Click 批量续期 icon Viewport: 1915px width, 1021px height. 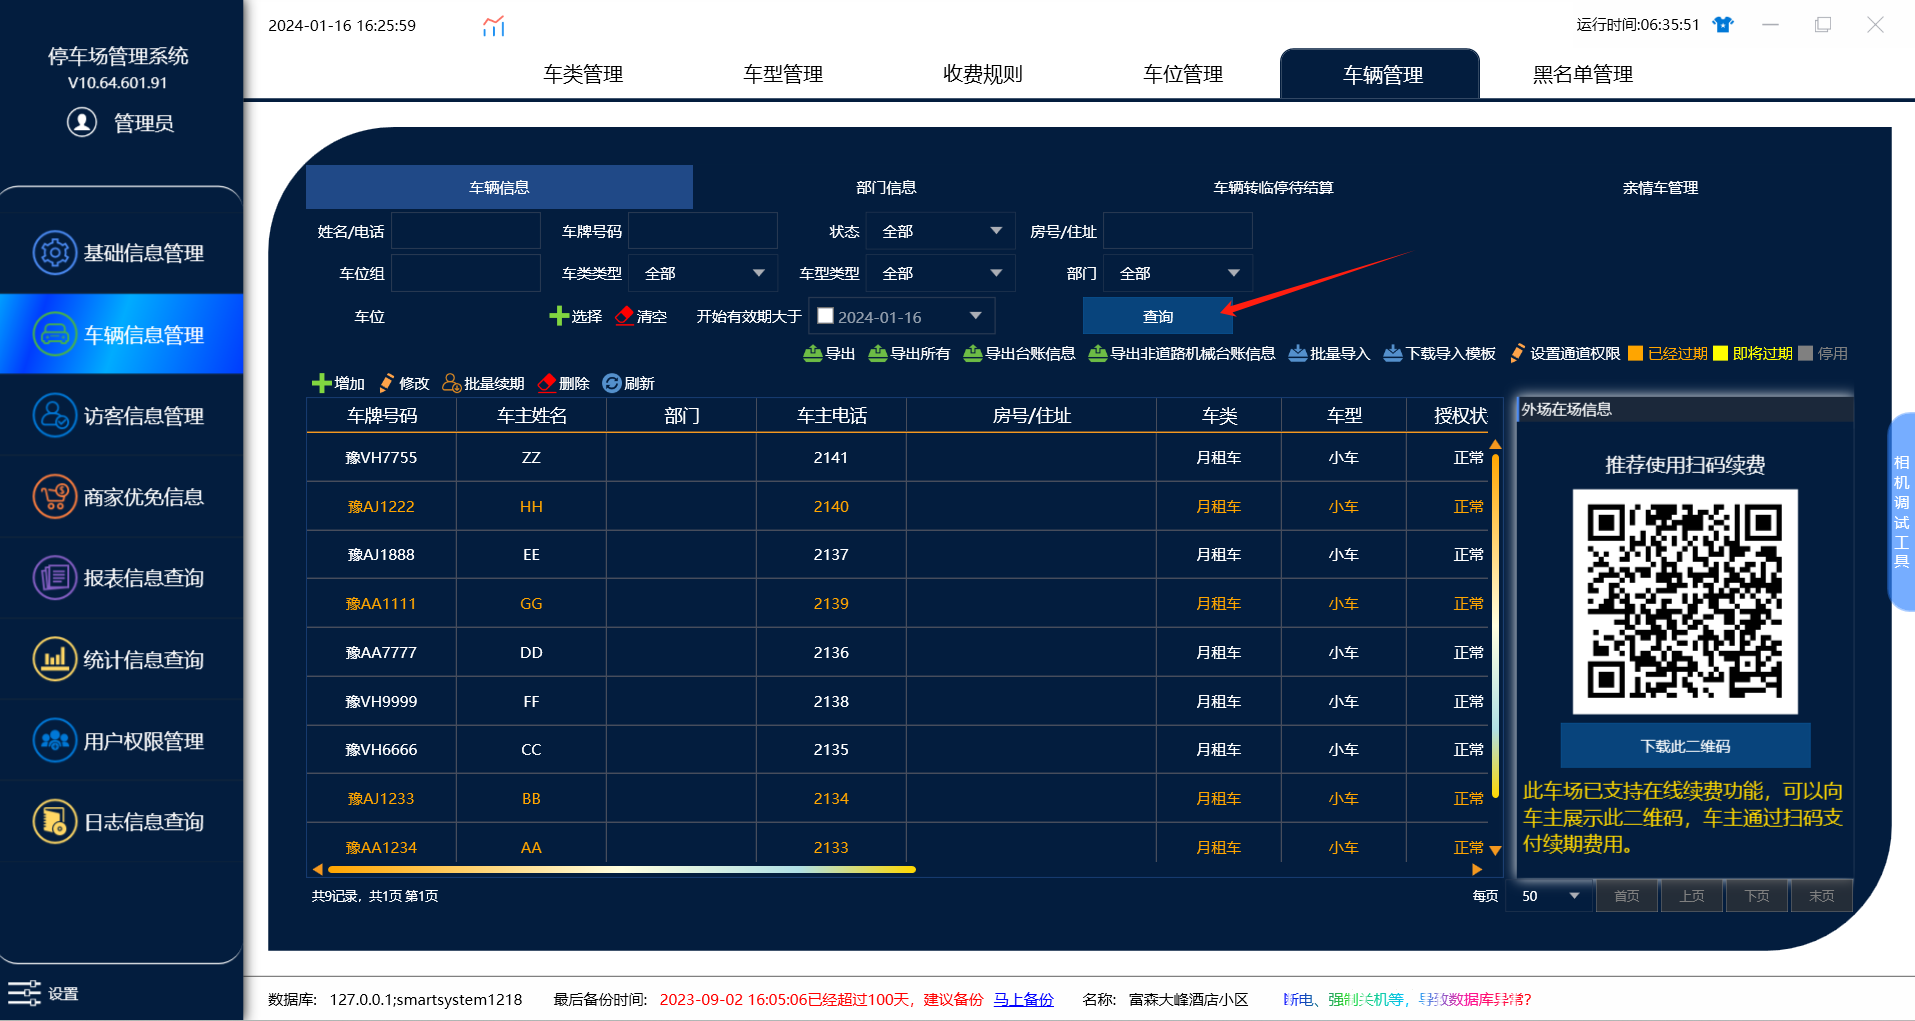click(451, 383)
